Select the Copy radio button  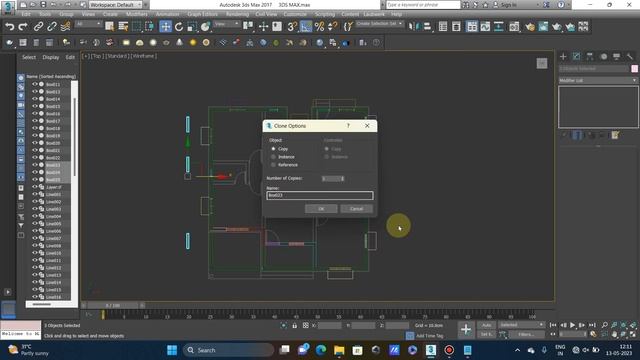tap(273, 149)
